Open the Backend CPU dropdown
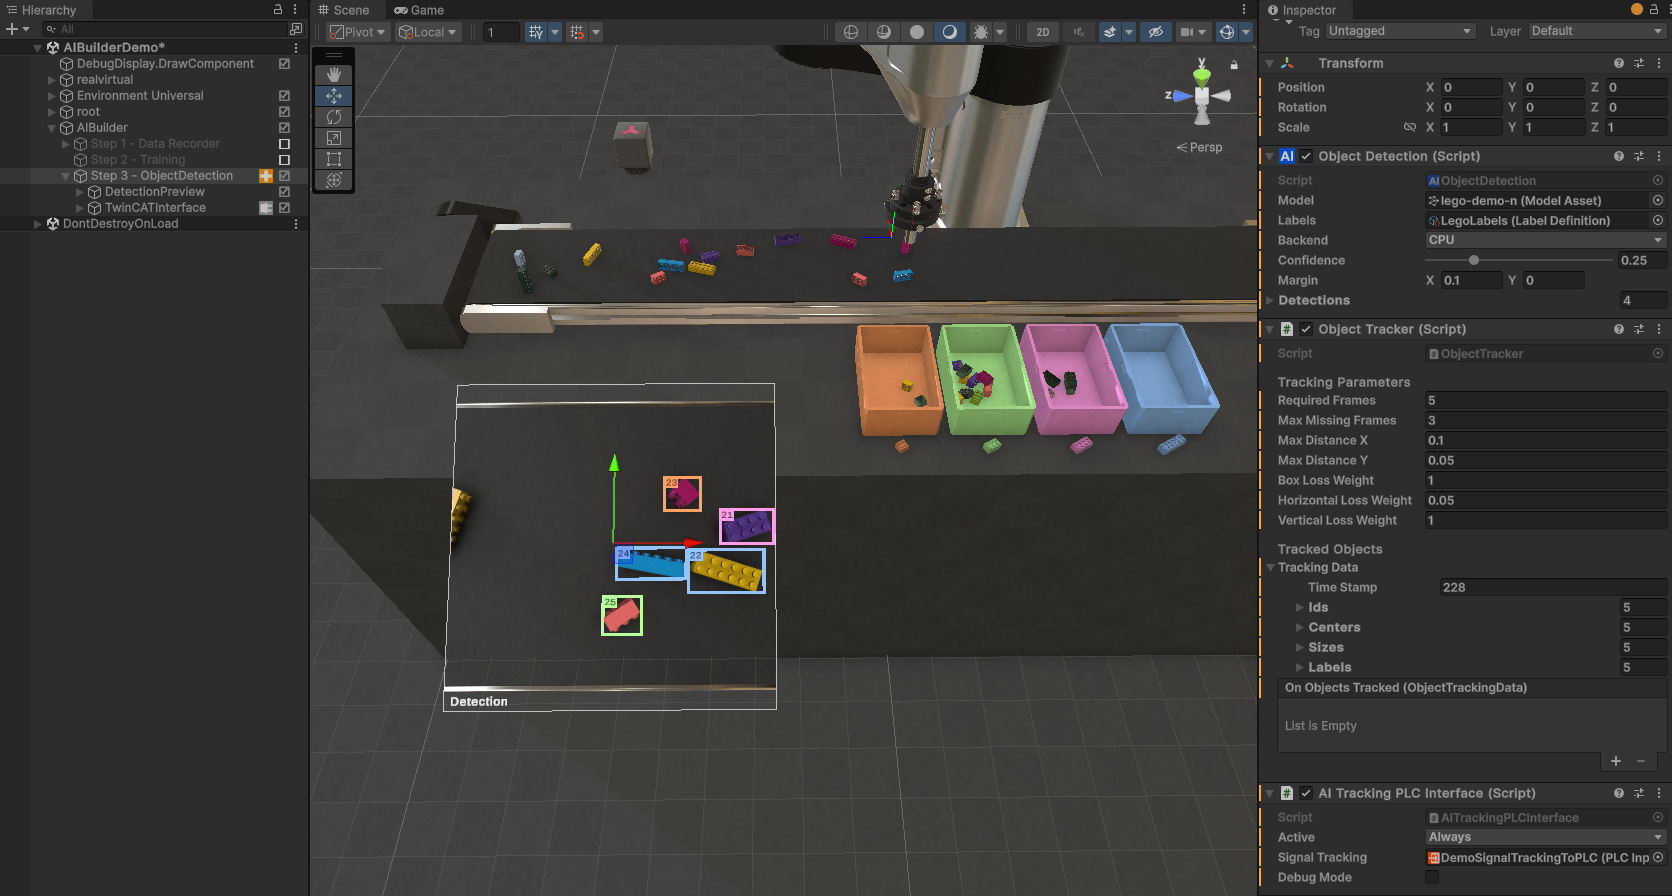 (x=1545, y=240)
